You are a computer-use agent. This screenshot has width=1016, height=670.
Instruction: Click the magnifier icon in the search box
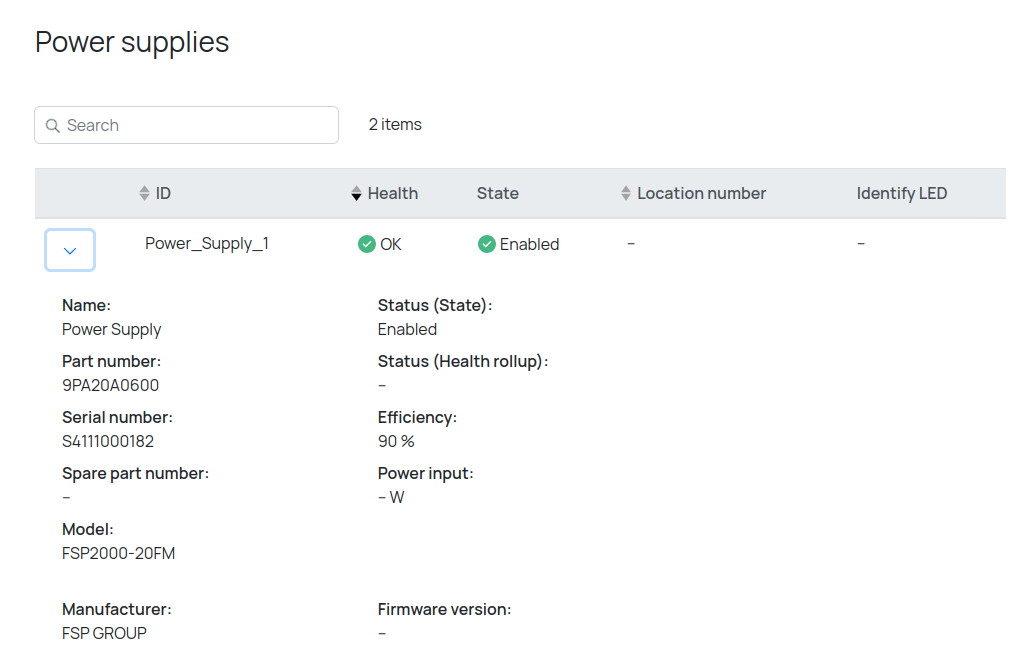coord(53,126)
